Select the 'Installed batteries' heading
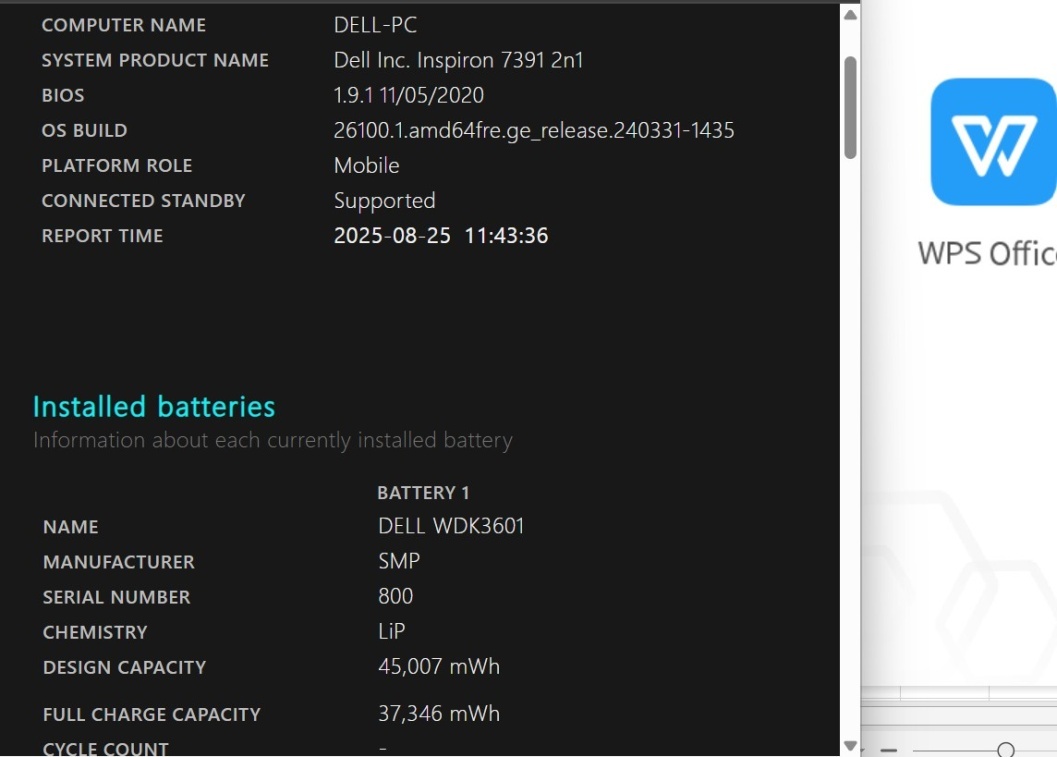 point(154,406)
